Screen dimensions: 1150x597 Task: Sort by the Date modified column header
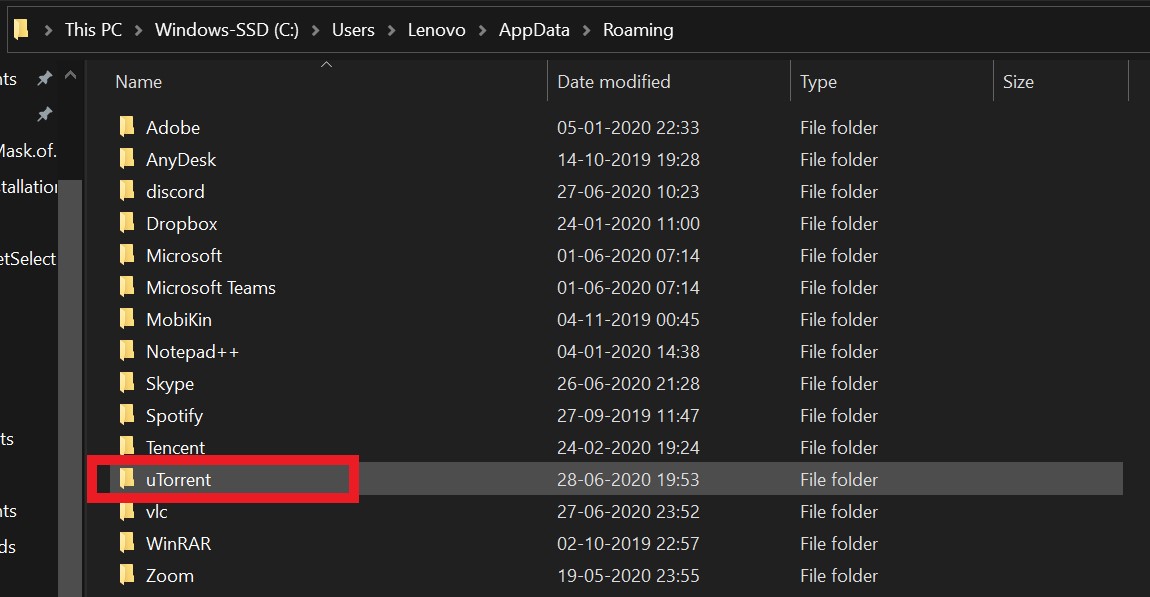pos(614,81)
